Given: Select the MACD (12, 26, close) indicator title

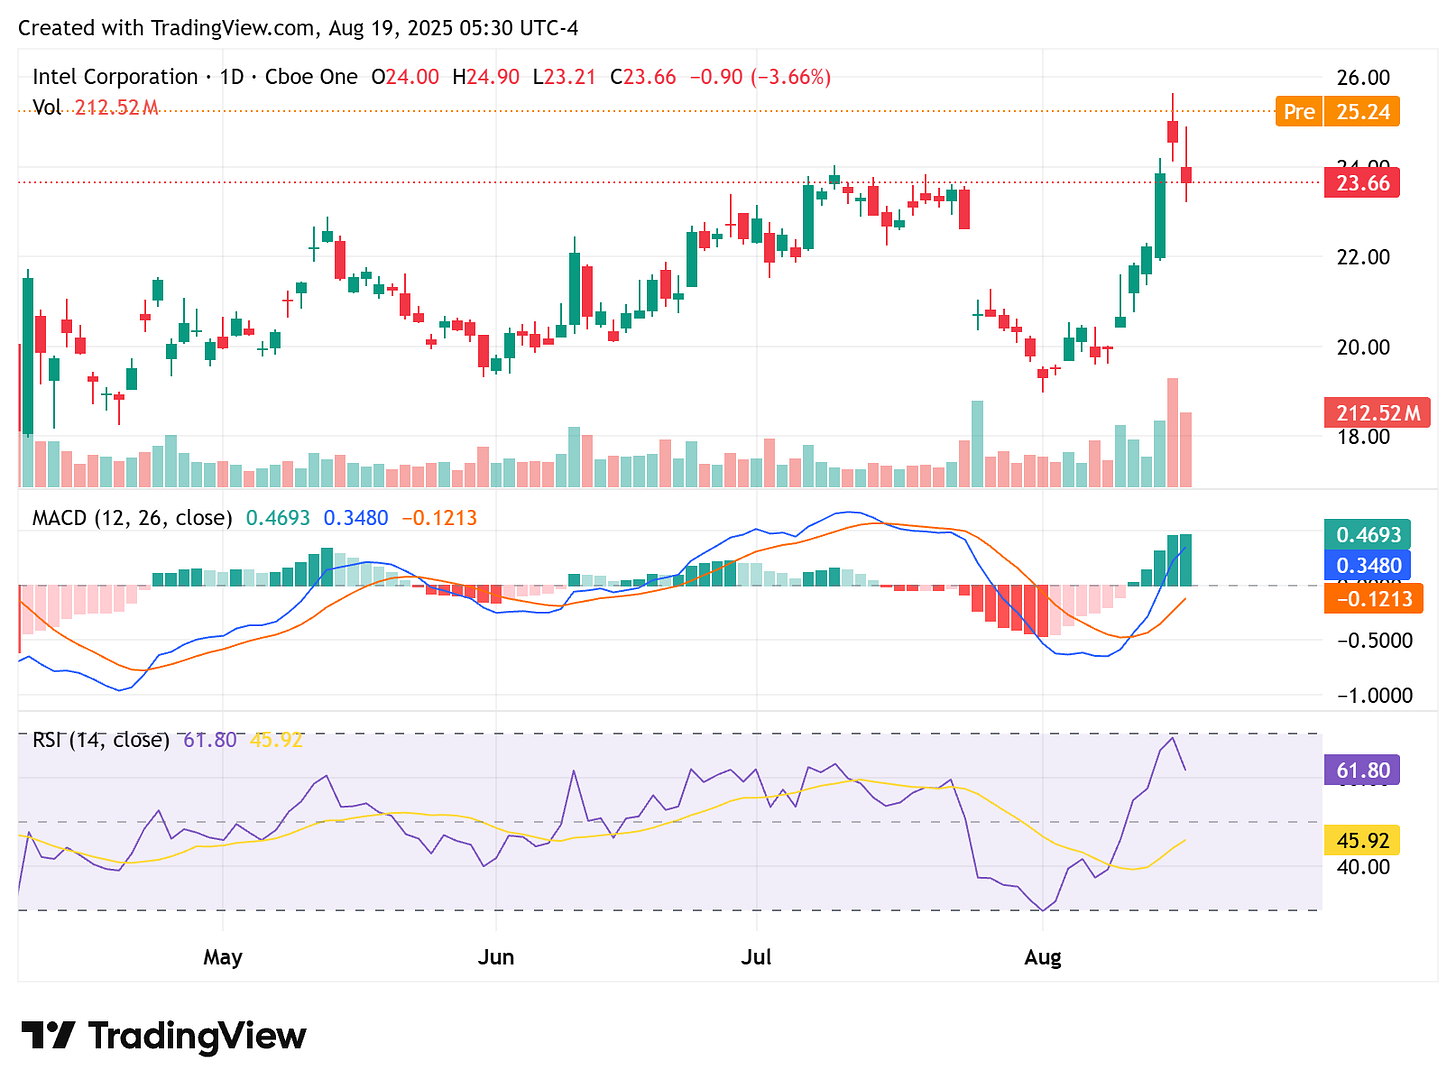Looking at the screenshot, I should tap(131, 518).
